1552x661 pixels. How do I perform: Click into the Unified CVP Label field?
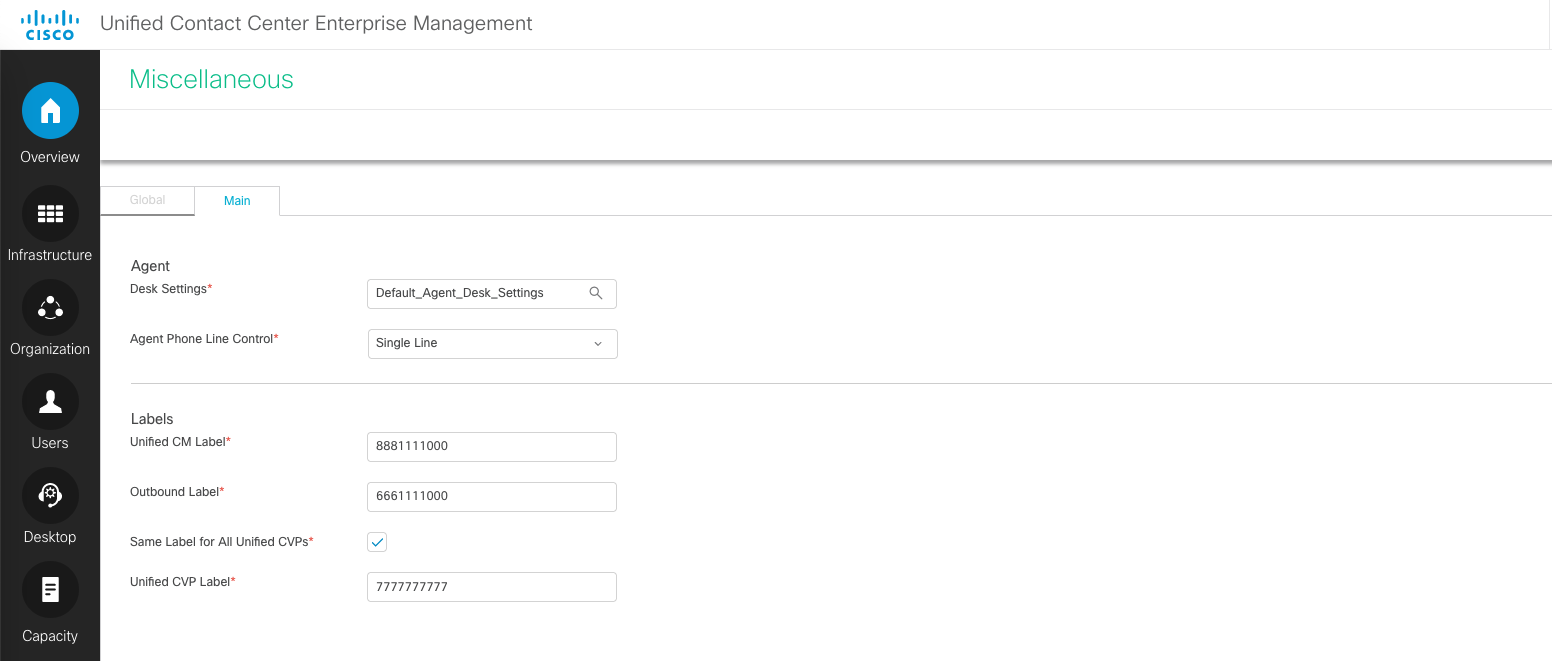pos(491,587)
